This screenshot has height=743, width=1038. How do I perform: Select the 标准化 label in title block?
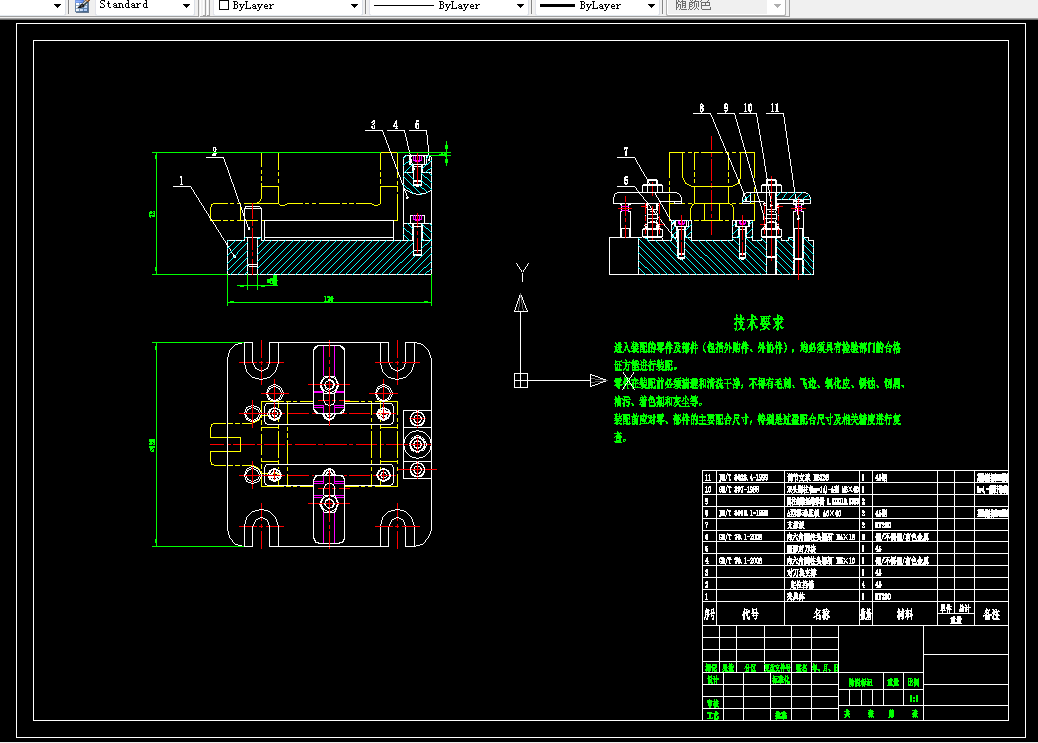pyautogui.click(x=780, y=679)
